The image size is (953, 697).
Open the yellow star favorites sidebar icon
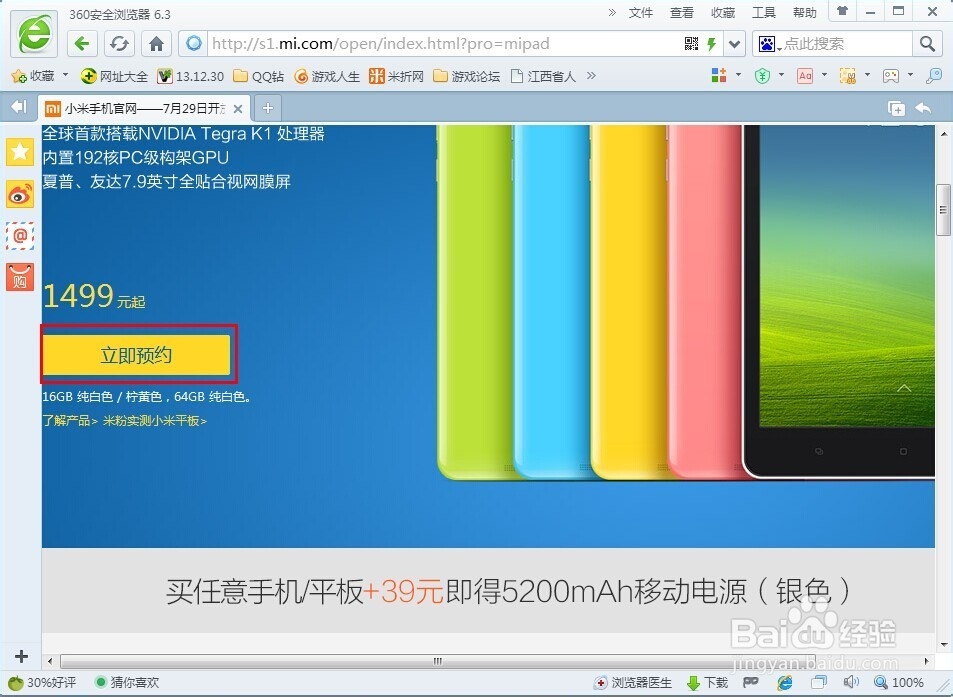tap(20, 151)
